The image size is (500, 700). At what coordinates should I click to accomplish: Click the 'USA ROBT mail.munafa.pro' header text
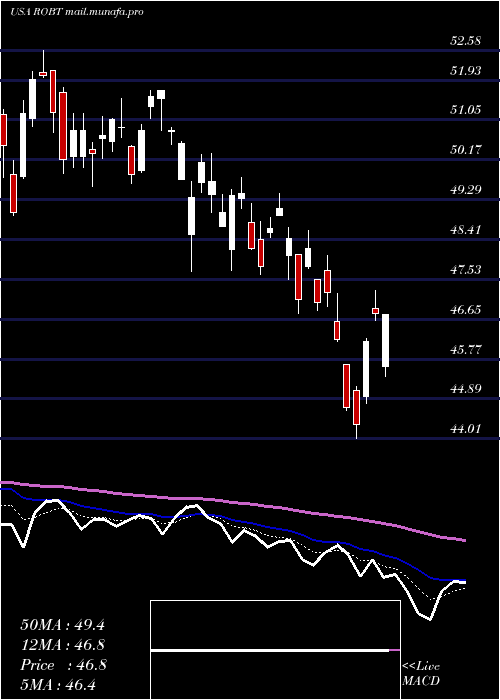tap(77, 12)
